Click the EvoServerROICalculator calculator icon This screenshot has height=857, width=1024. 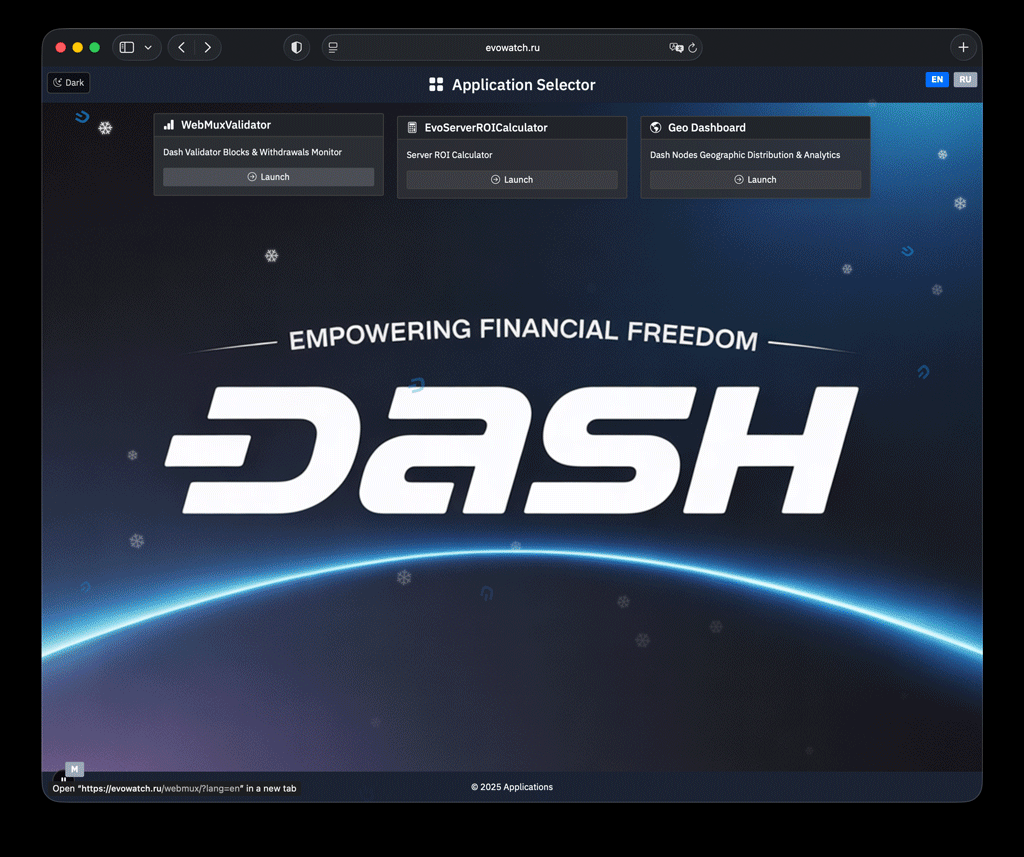pyautogui.click(x=410, y=127)
